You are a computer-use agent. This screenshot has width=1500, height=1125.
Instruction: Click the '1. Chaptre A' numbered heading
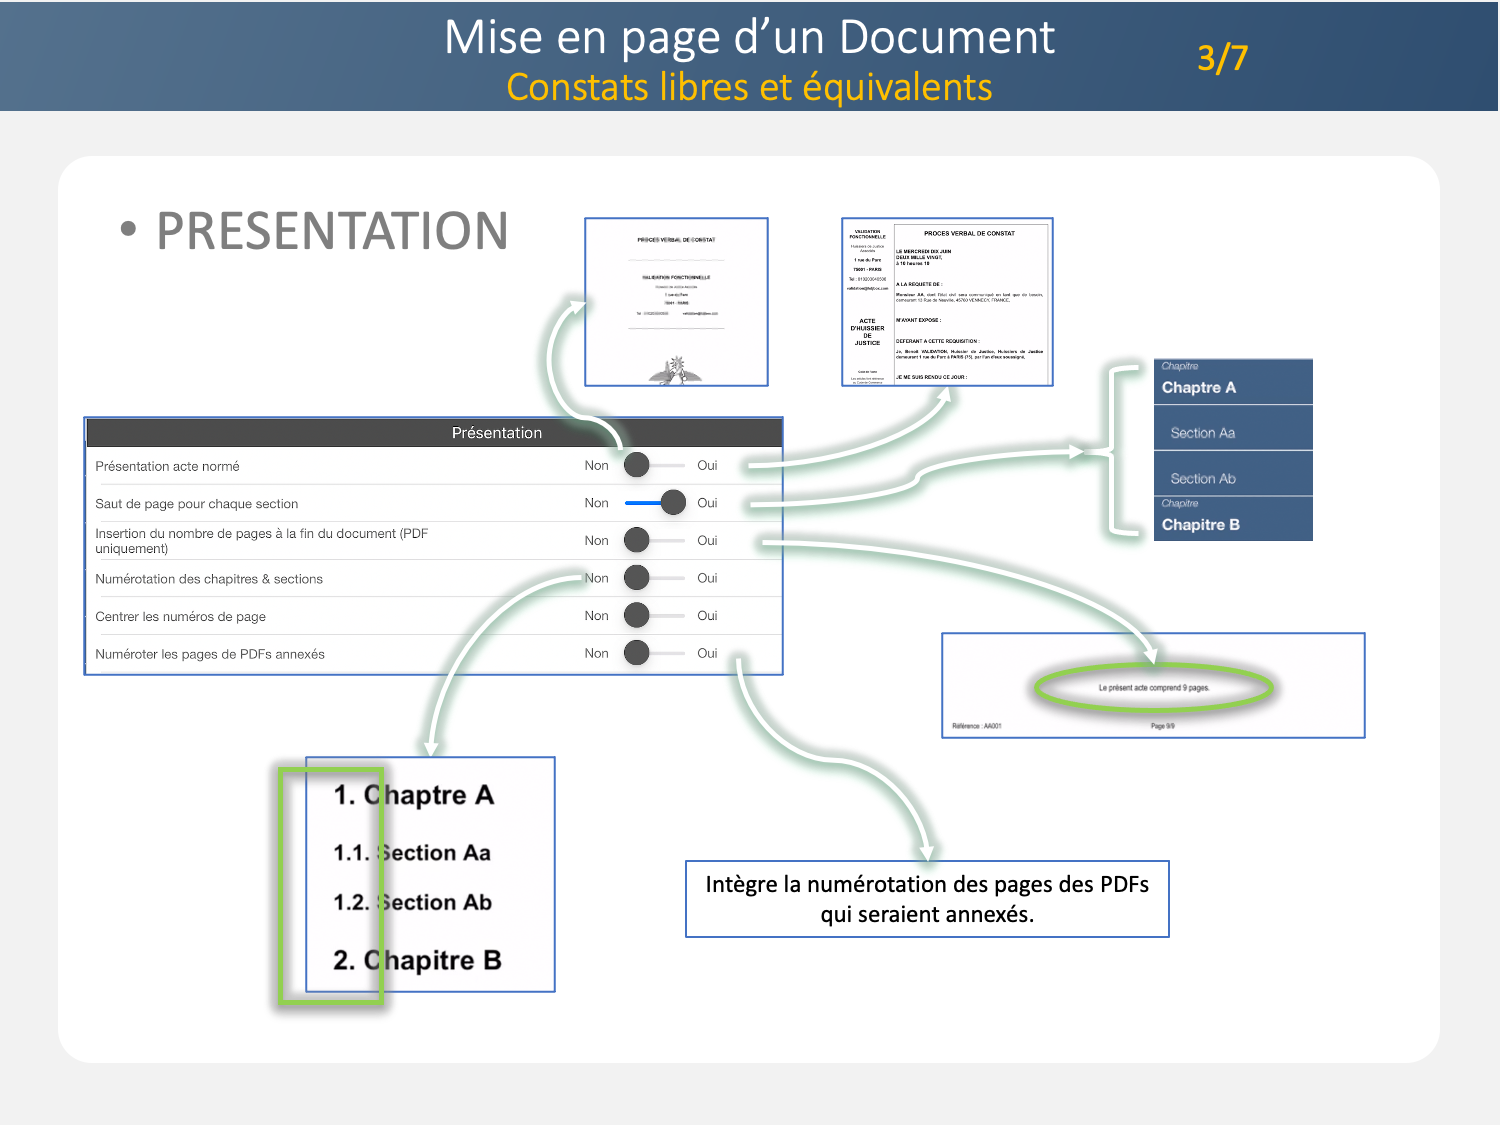tap(414, 795)
